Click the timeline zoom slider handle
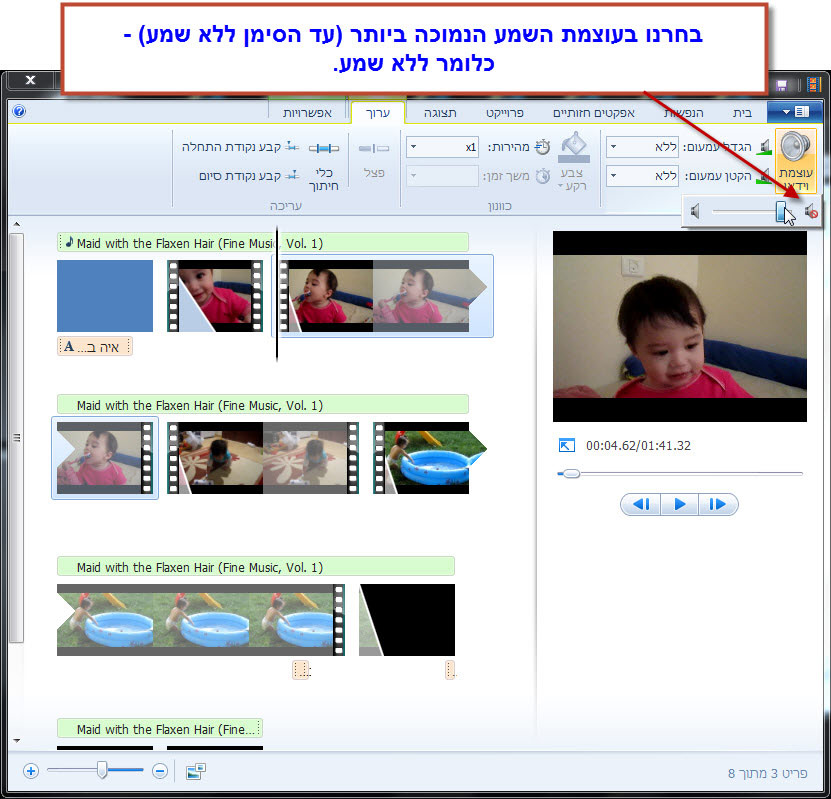 pos(102,770)
